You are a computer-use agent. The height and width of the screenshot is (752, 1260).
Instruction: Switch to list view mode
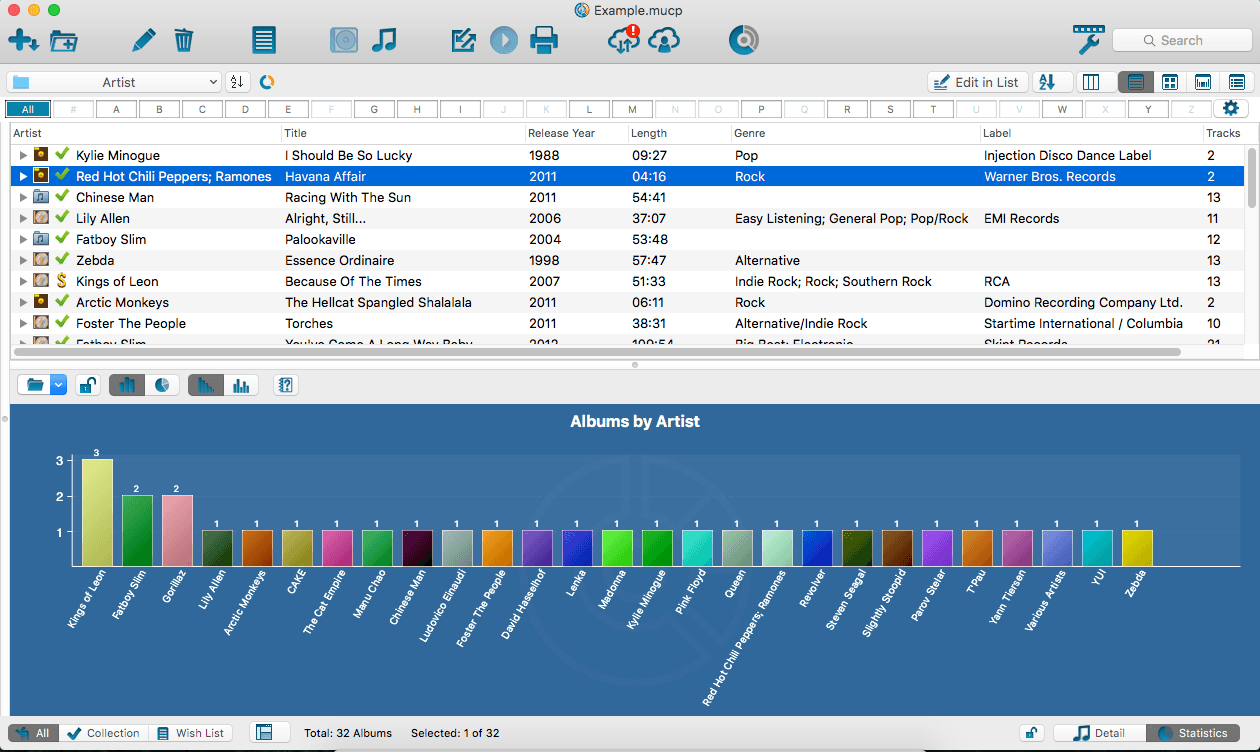(x=1136, y=82)
